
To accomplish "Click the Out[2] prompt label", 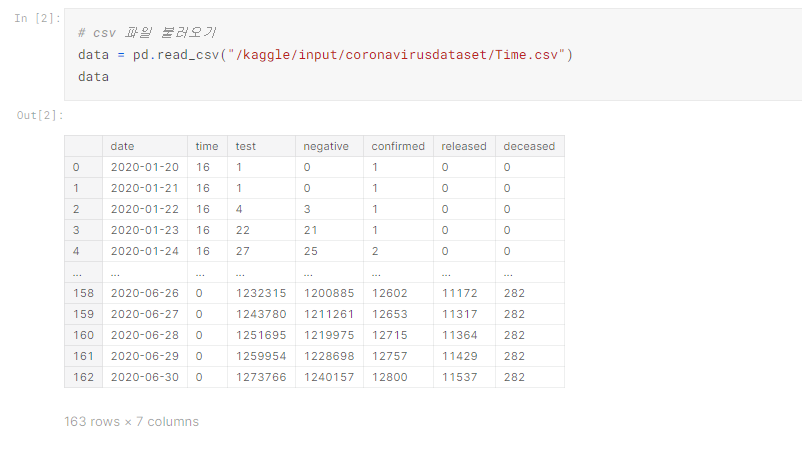I will point(40,115).
